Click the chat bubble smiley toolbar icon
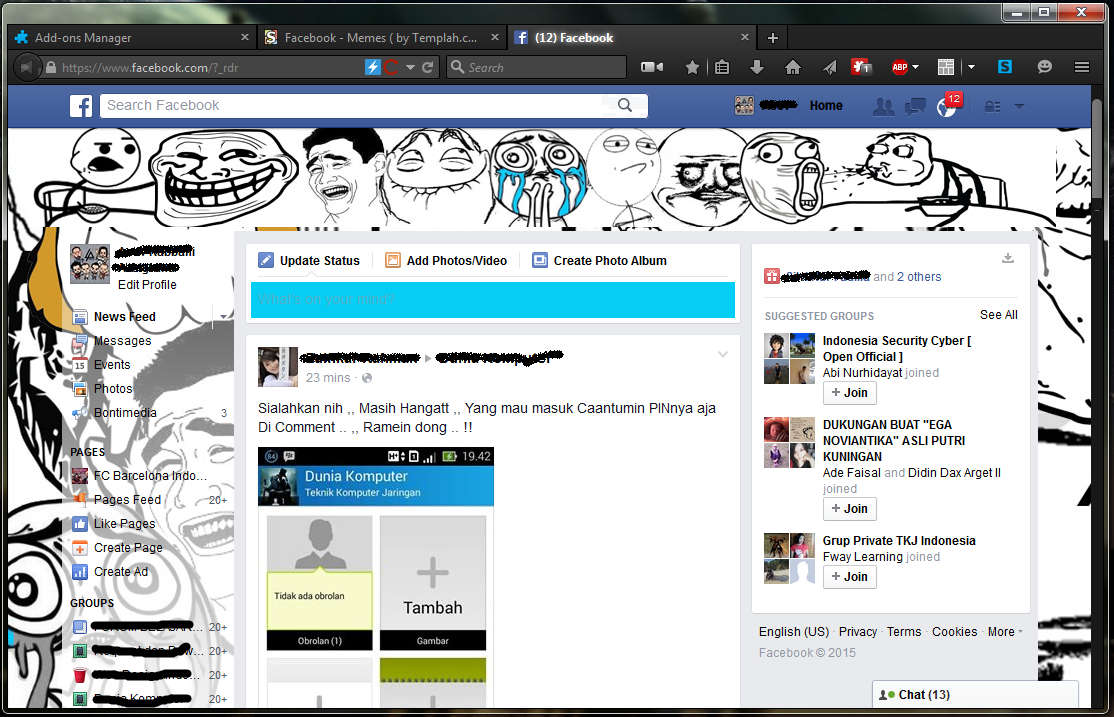The width and height of the screenshot is (1114, 717). pyautogui.click(x=1044, y=67)
